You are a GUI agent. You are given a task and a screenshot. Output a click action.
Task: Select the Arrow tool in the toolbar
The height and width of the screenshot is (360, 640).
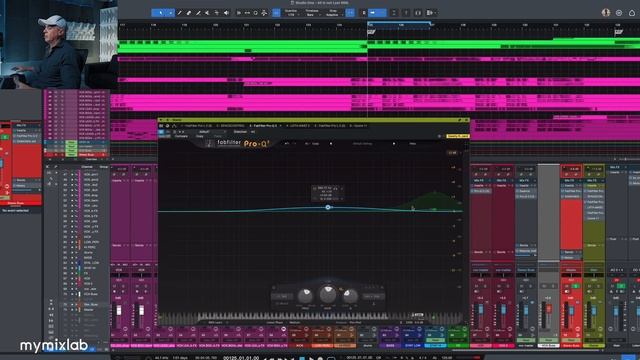160,13
